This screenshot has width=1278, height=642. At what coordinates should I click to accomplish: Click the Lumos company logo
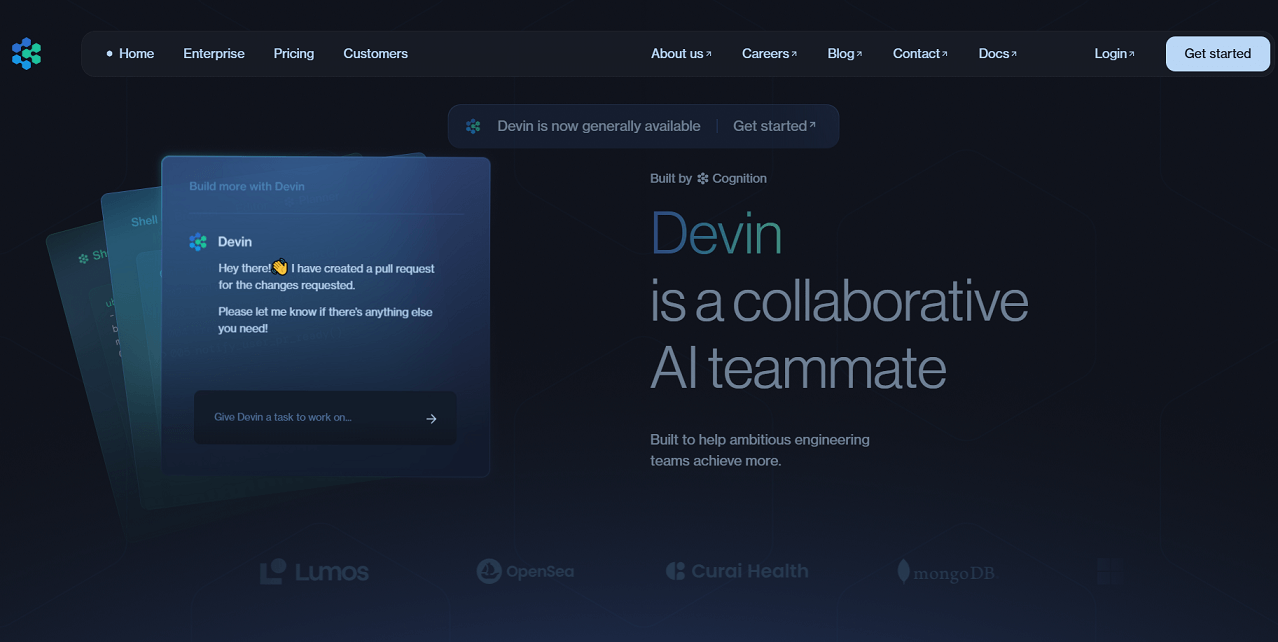point(313,571)
